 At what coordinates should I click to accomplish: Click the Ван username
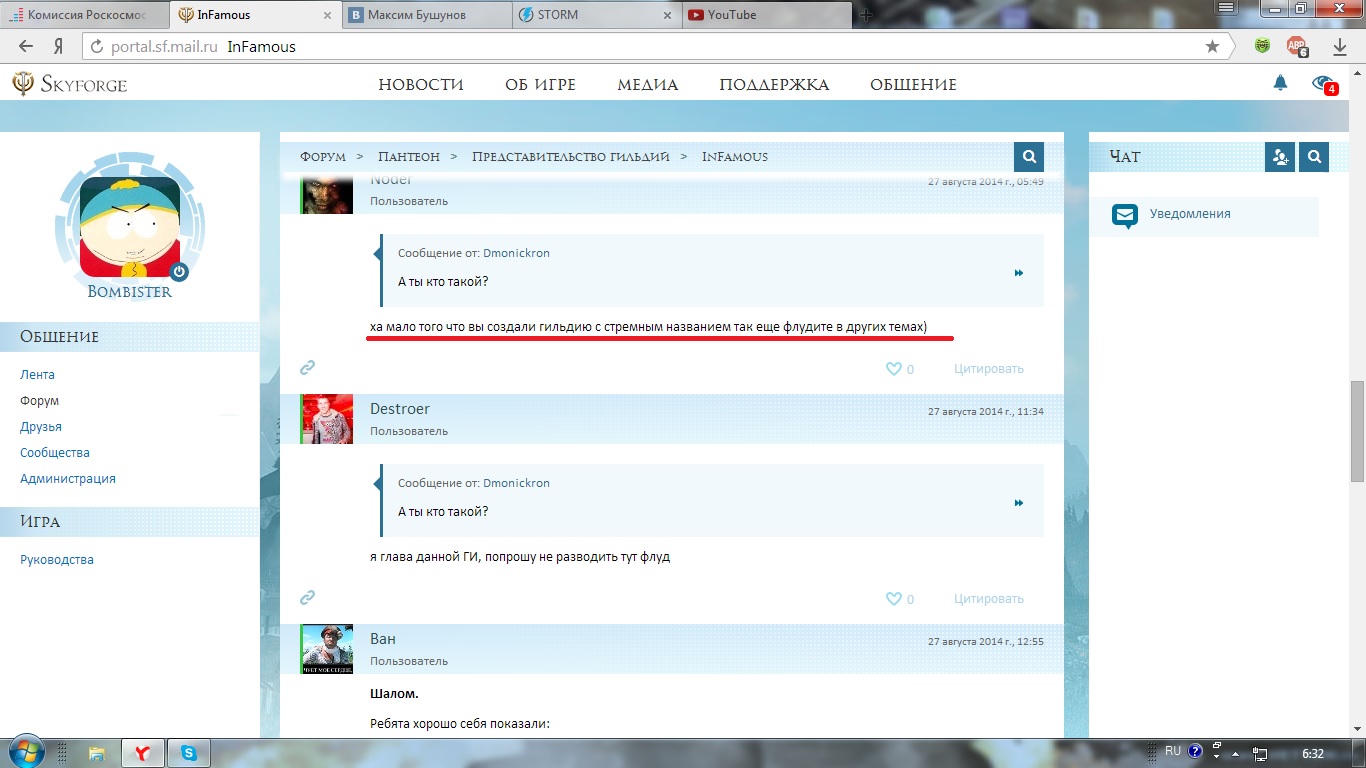[x=383, y=639]
